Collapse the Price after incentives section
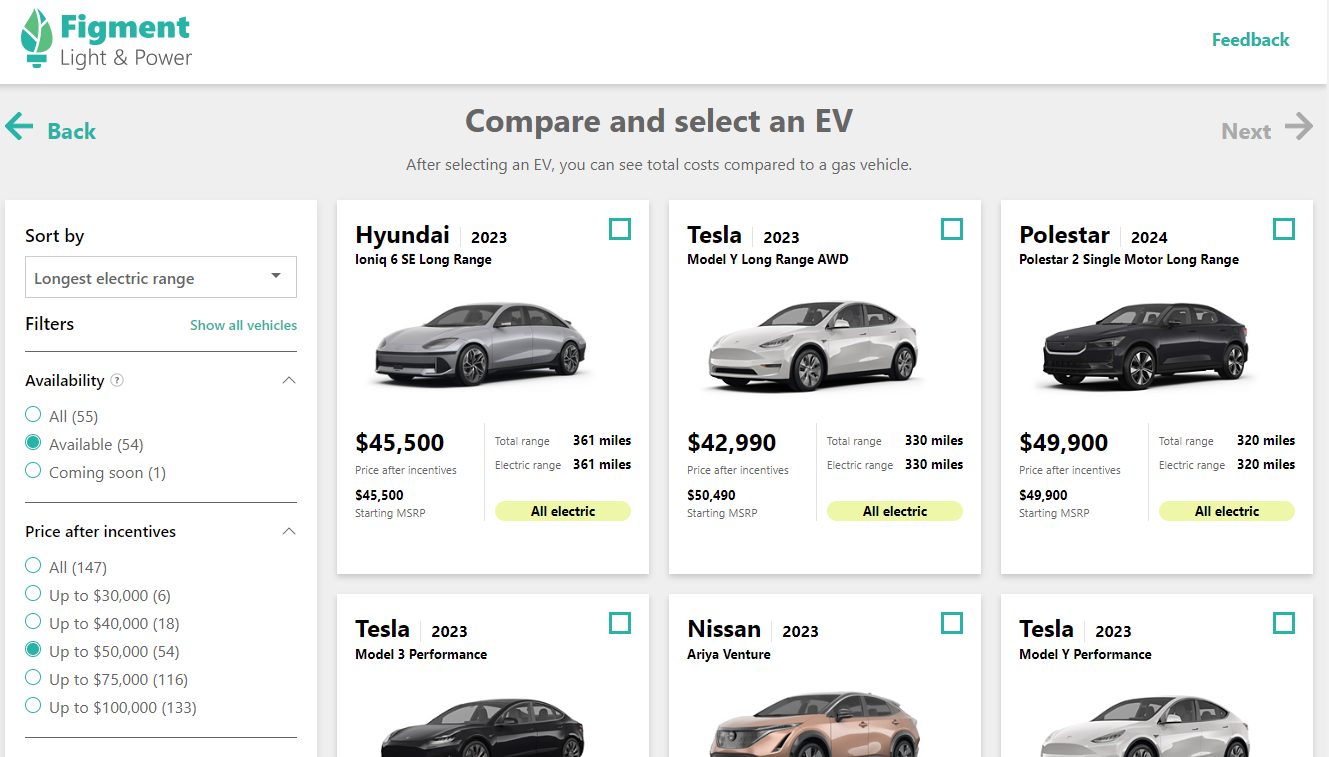1329x757 pixels. (x=289, y=531)
